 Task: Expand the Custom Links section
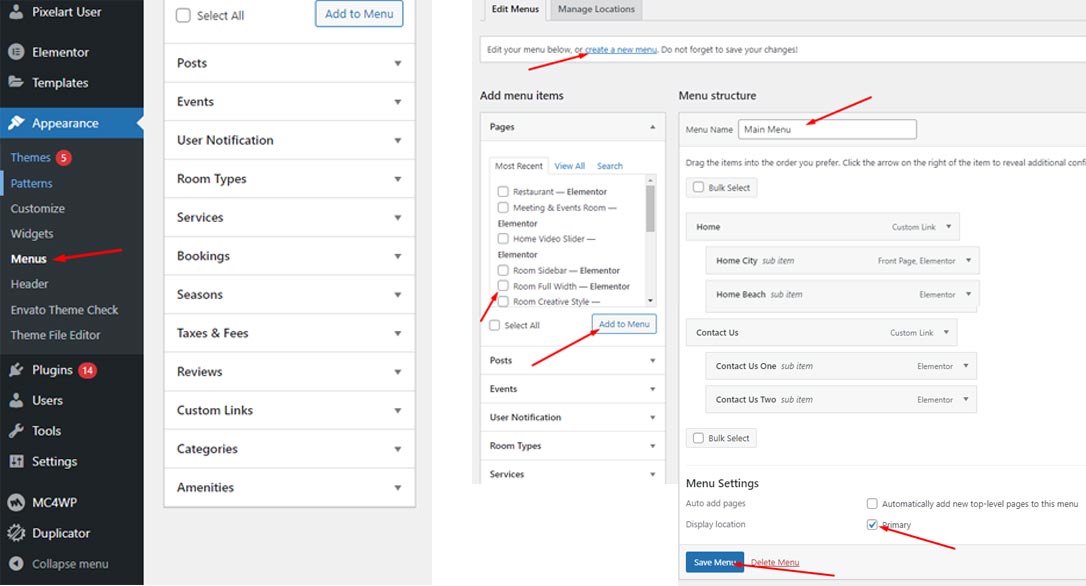[397, 410]
